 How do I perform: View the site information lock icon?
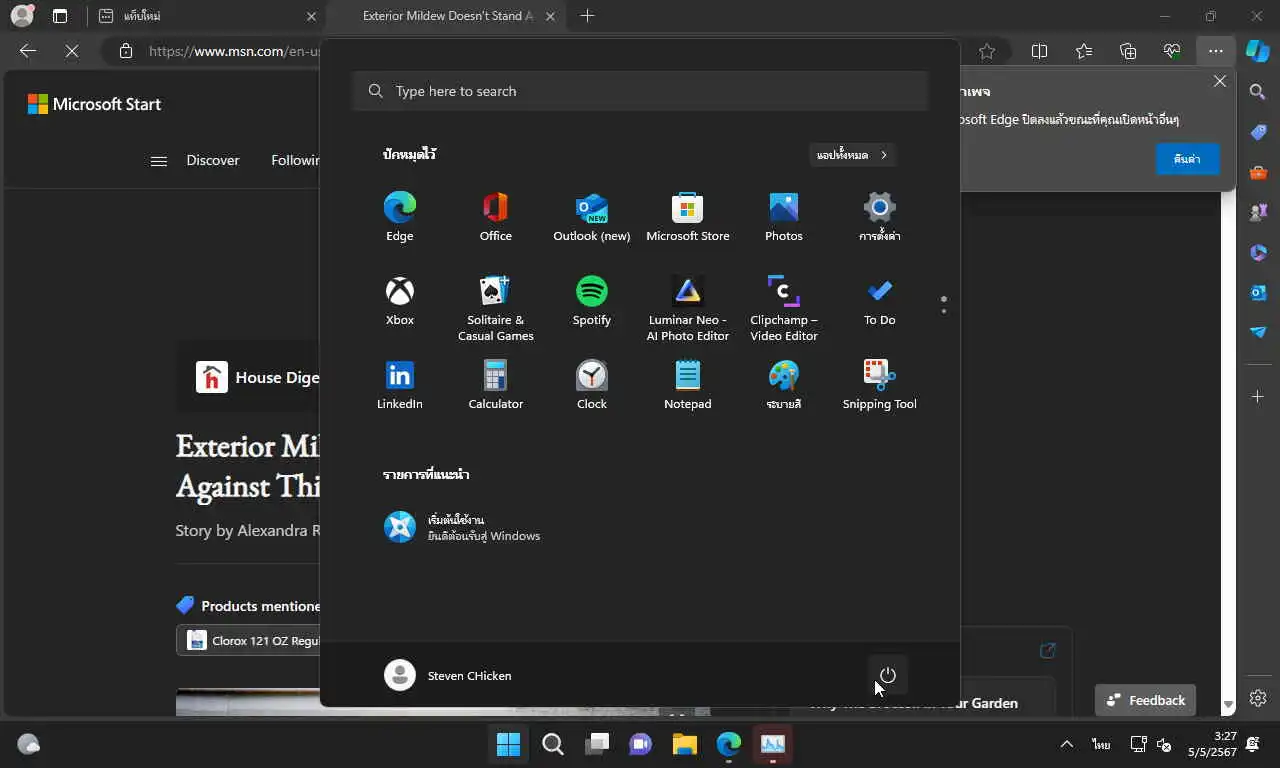pos(126,51)
